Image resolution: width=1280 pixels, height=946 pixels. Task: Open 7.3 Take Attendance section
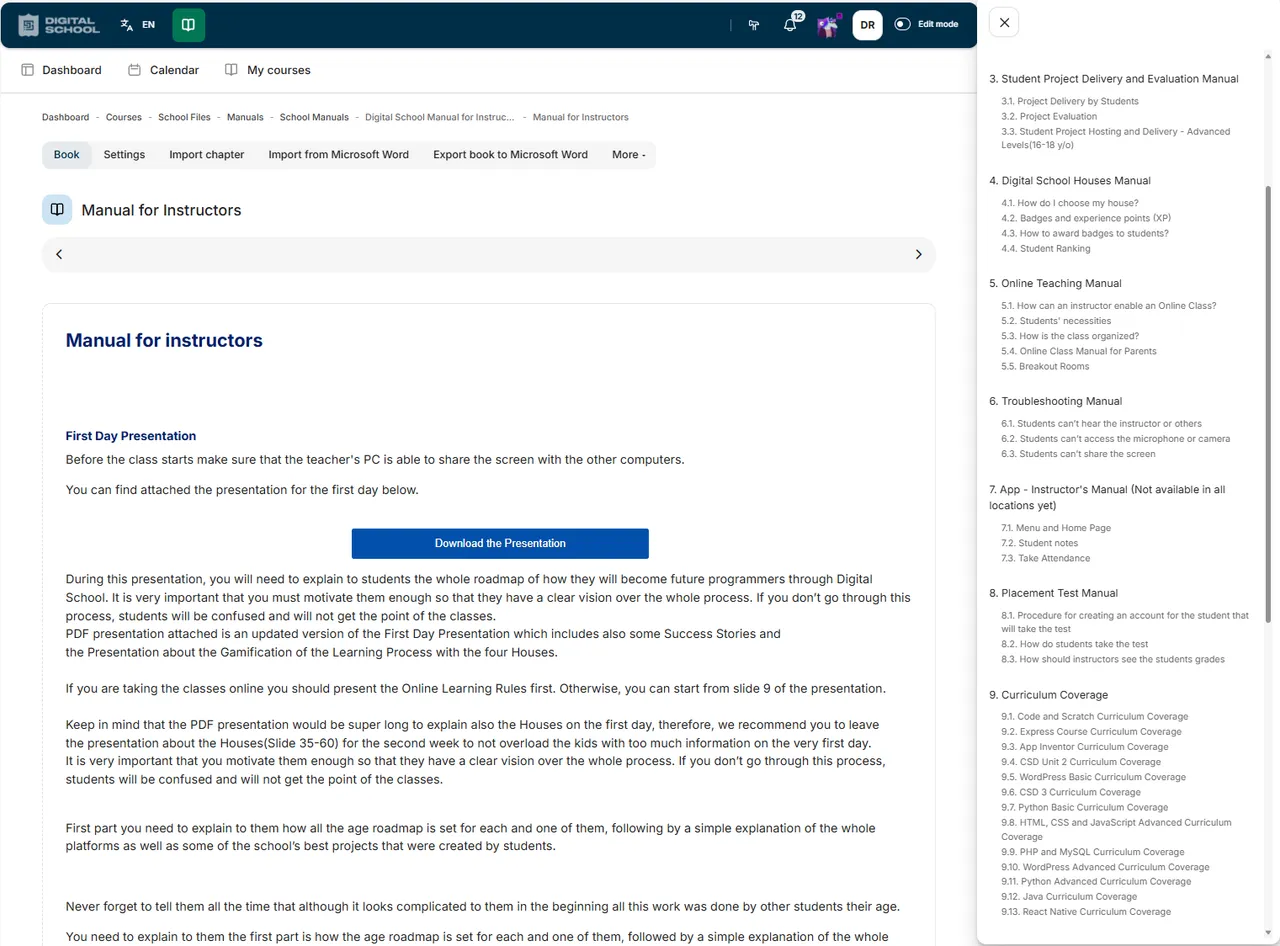point(1046,558)
